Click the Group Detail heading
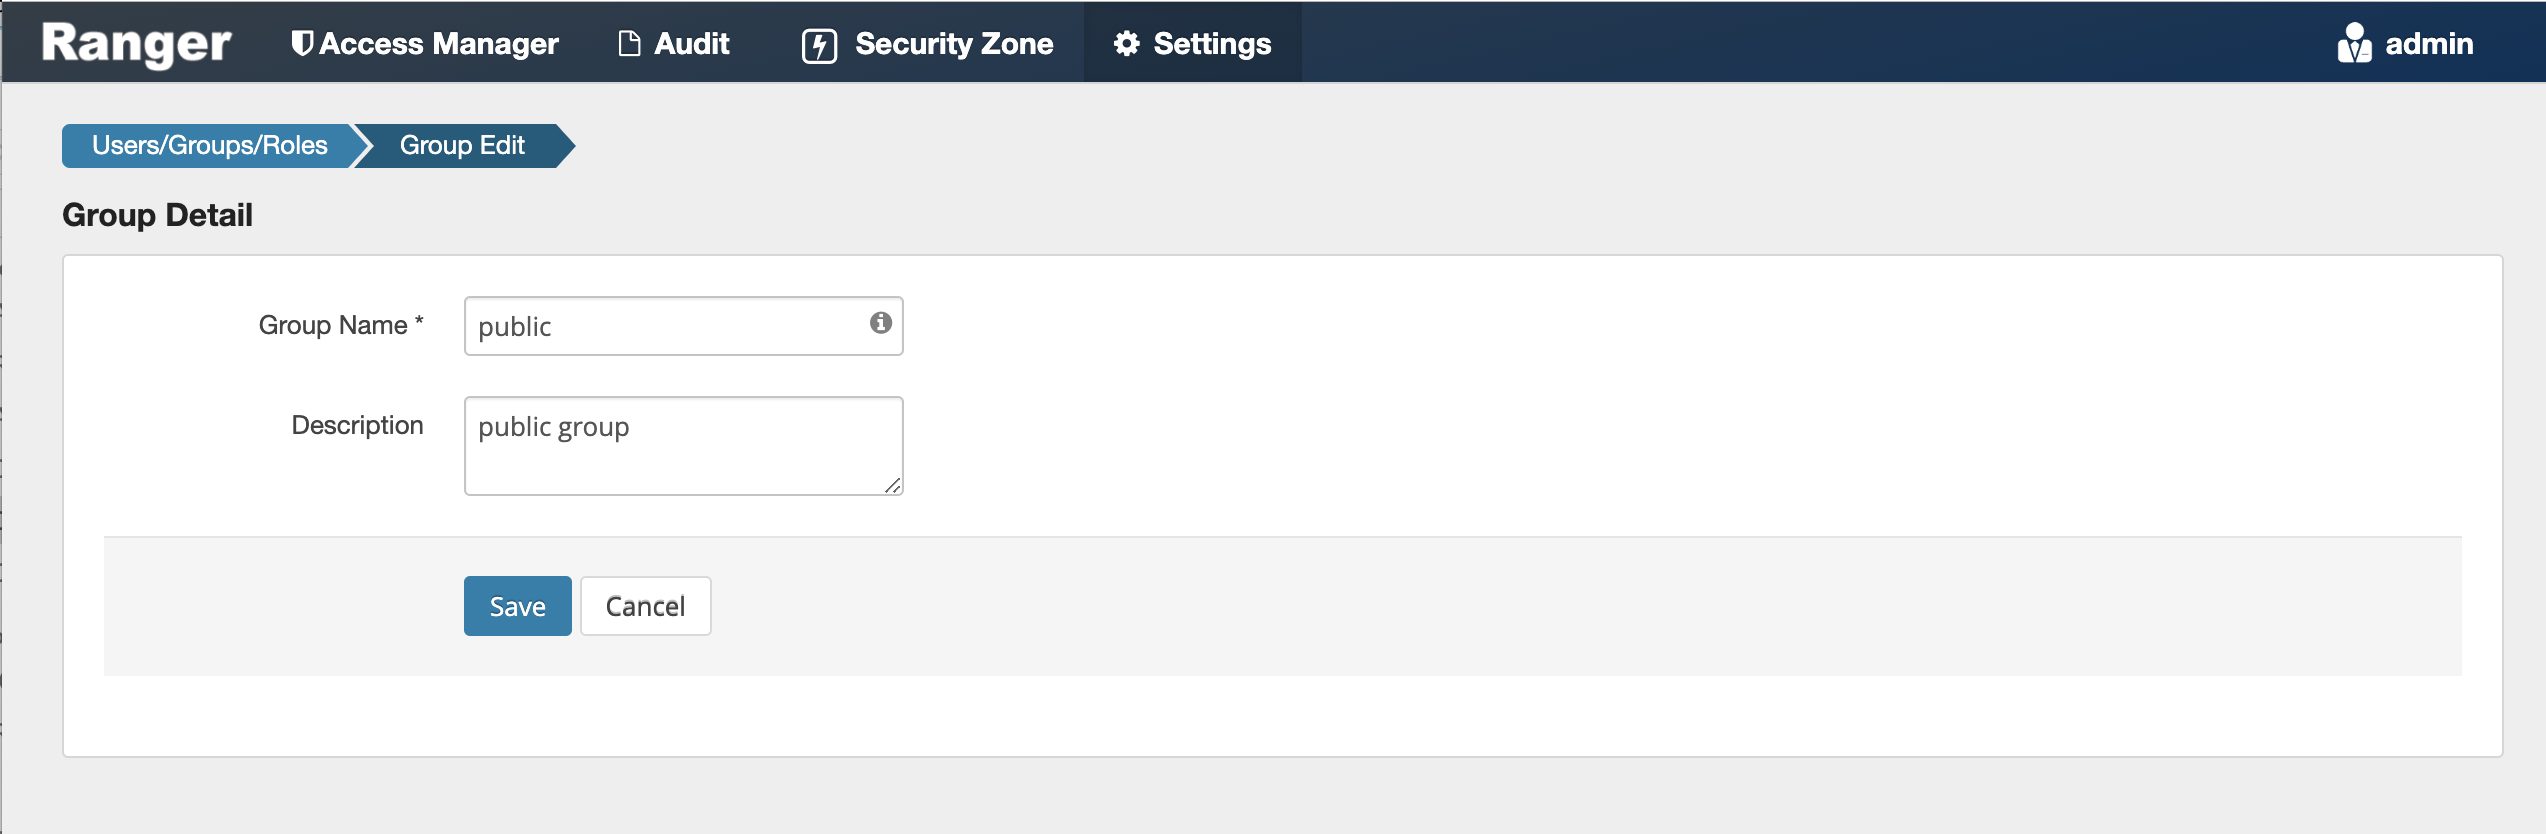The height and width of the screenshot is (834, 2546). [157, 215]
